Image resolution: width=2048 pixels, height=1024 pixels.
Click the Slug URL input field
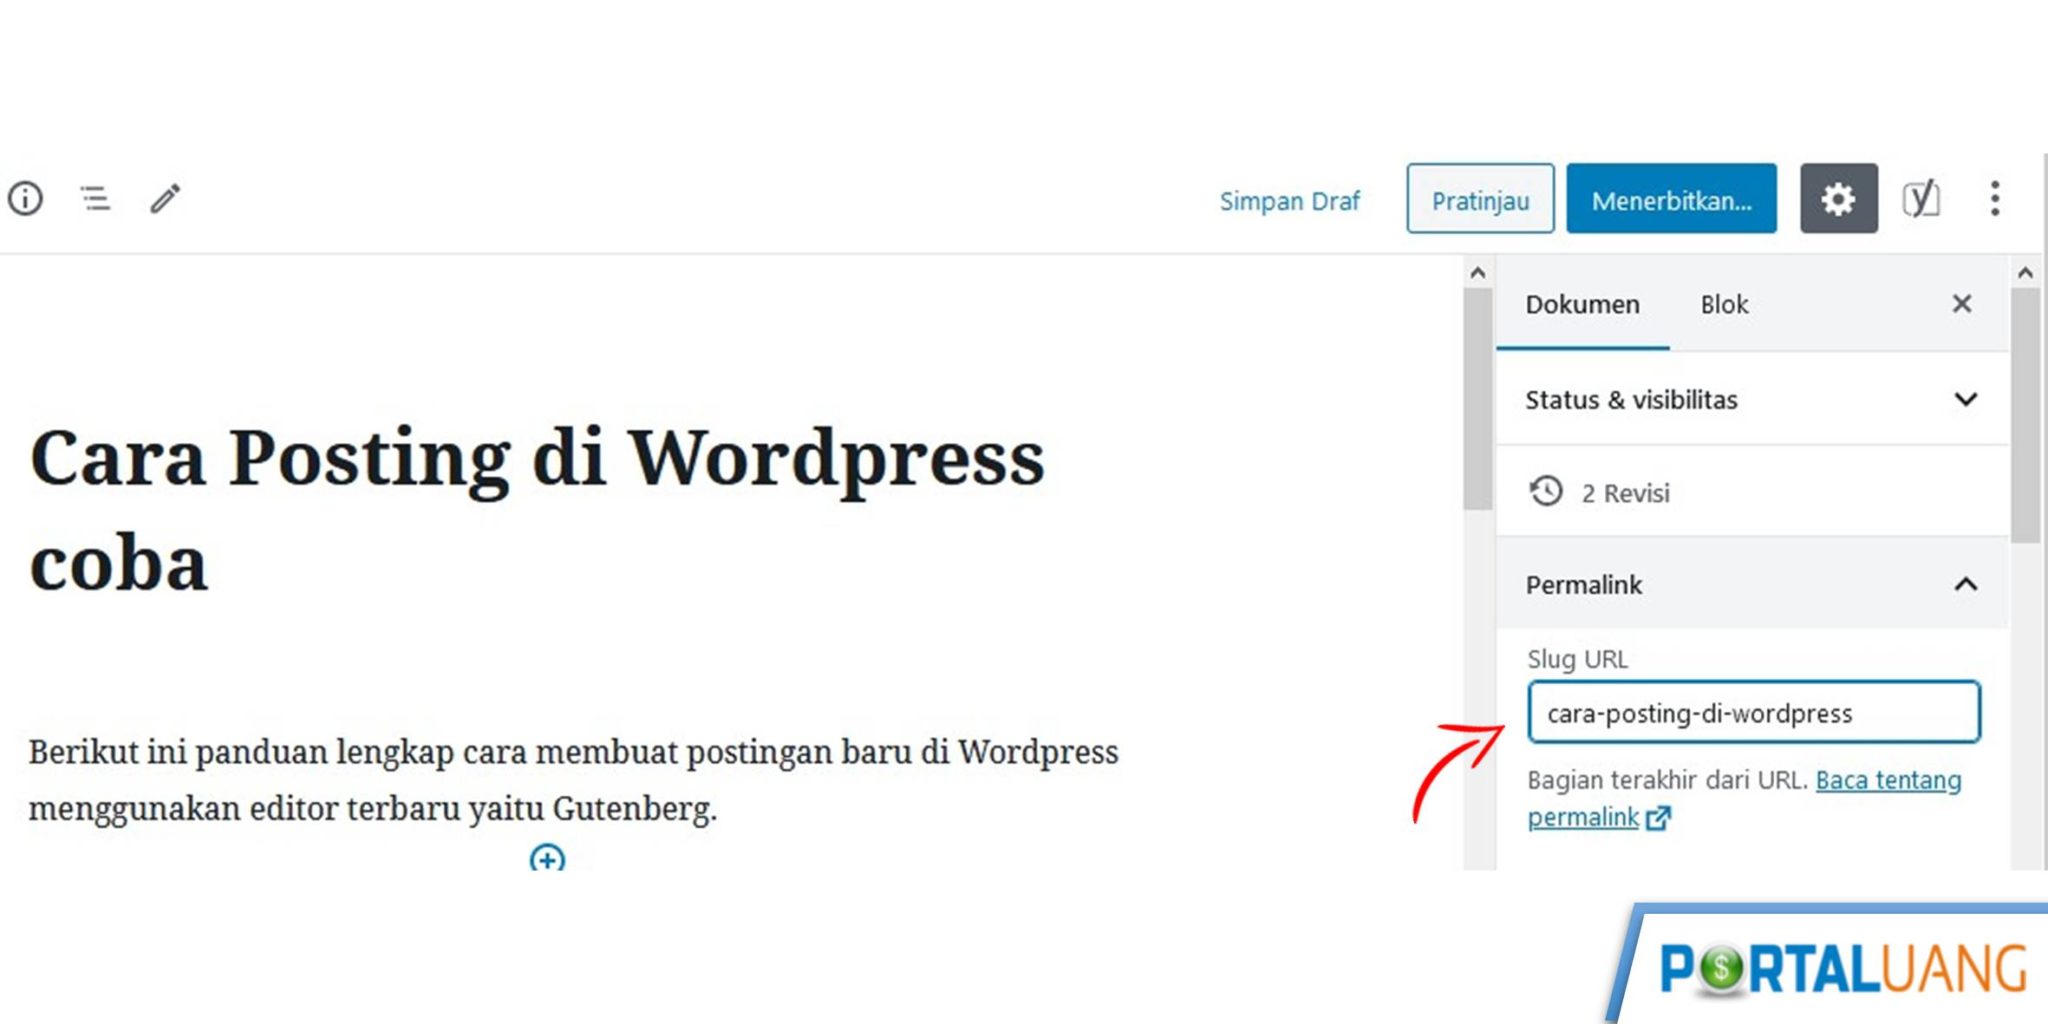(x=1753, y=712)
